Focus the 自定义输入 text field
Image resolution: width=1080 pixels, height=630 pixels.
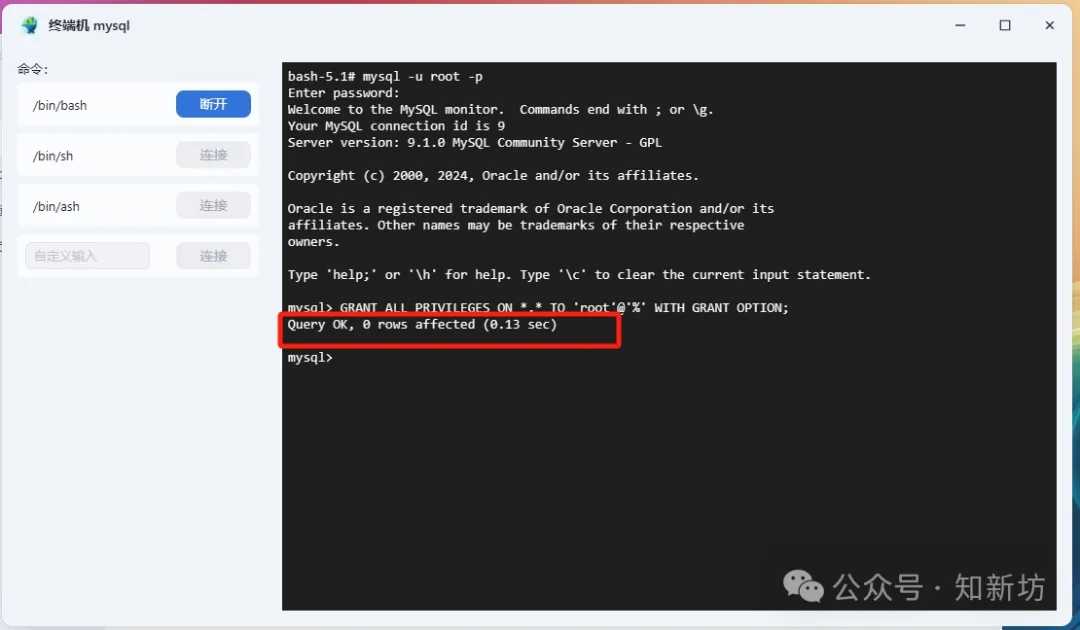click(x=87, y=256)
